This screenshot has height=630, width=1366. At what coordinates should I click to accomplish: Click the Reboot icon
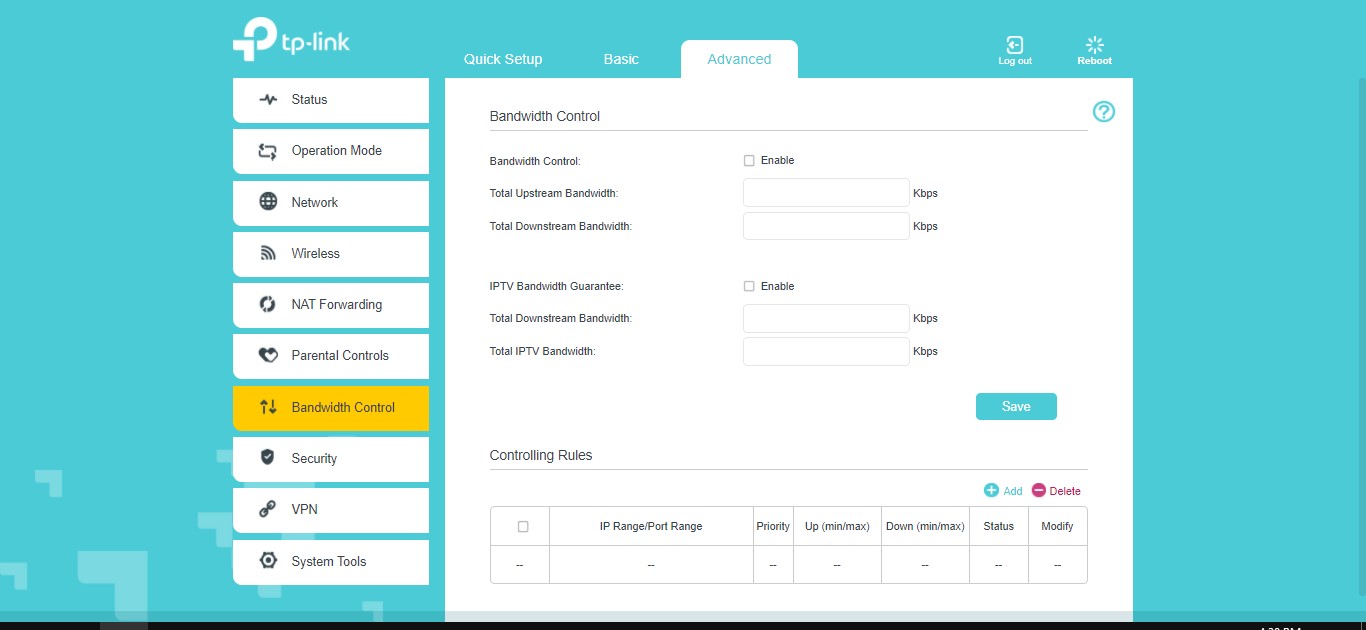[1094, 45]
